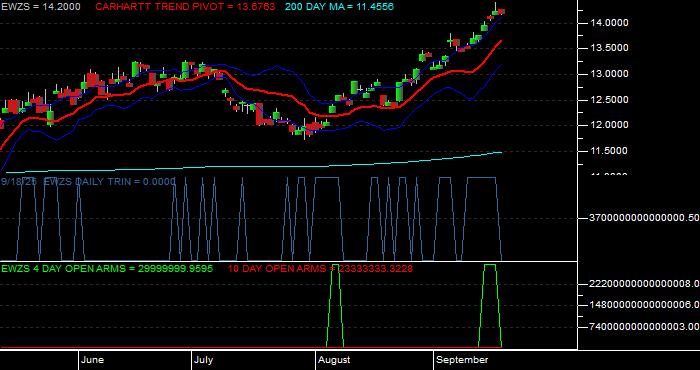This screenshot has width=700, height=370.
Task: Click the 370000000000000.50 TRIN axis value
Action: click(645, 218)
